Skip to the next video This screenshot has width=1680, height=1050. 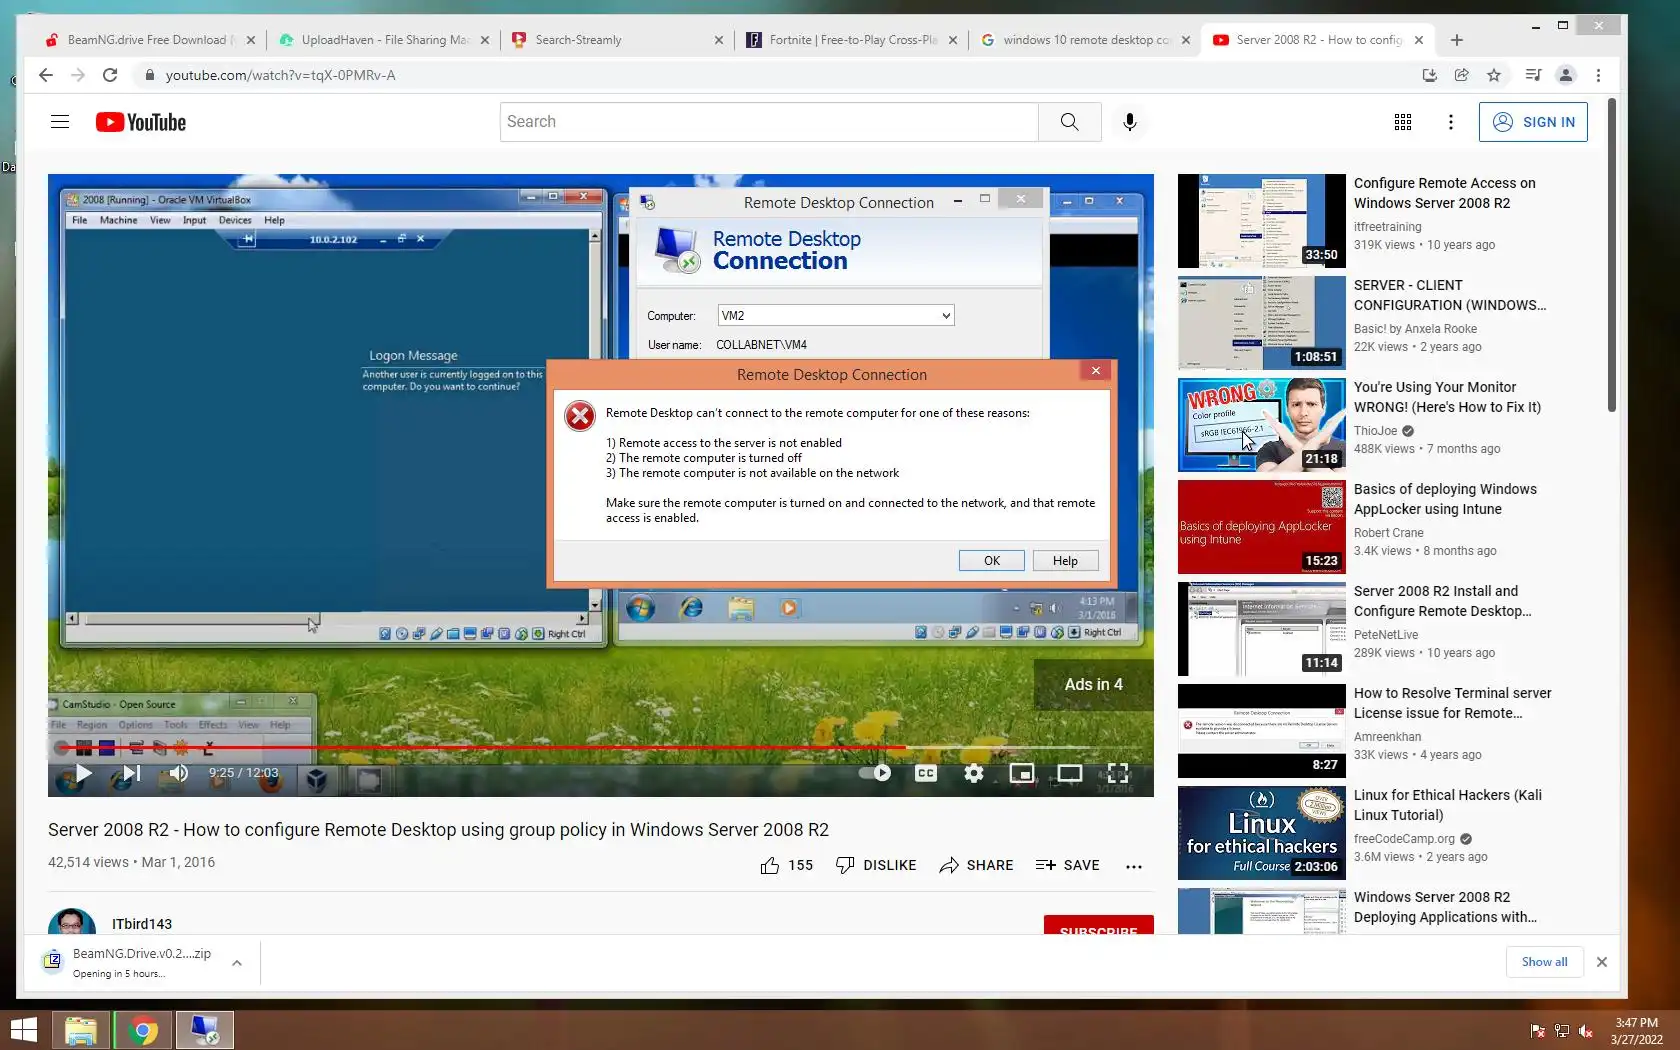click(x=131, y=773)
